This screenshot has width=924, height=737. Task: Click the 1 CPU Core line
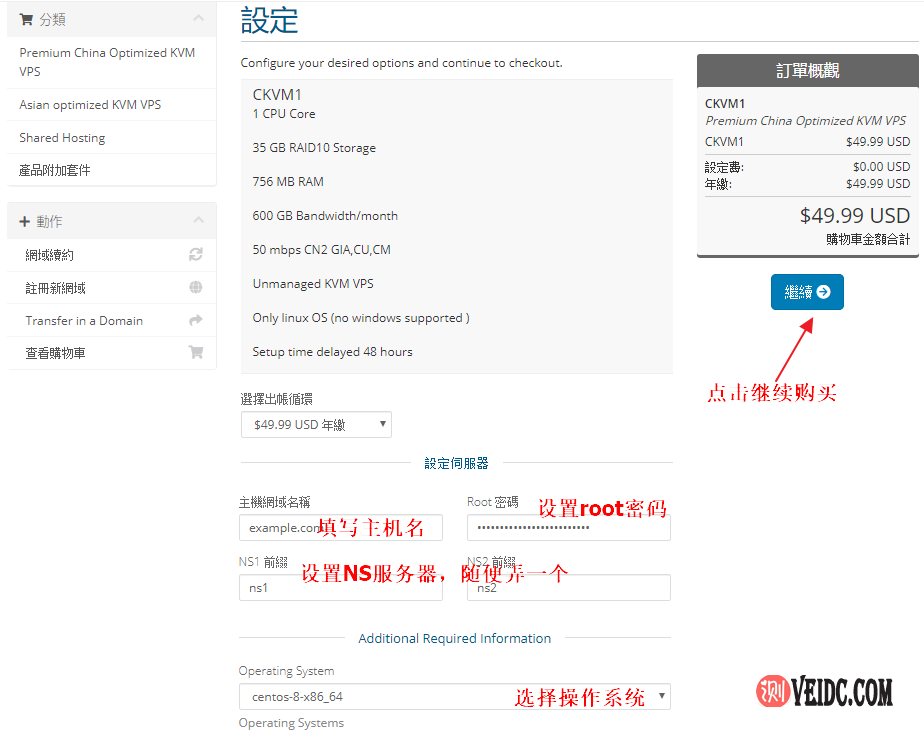pyautogui.click(x=284, y=114)
